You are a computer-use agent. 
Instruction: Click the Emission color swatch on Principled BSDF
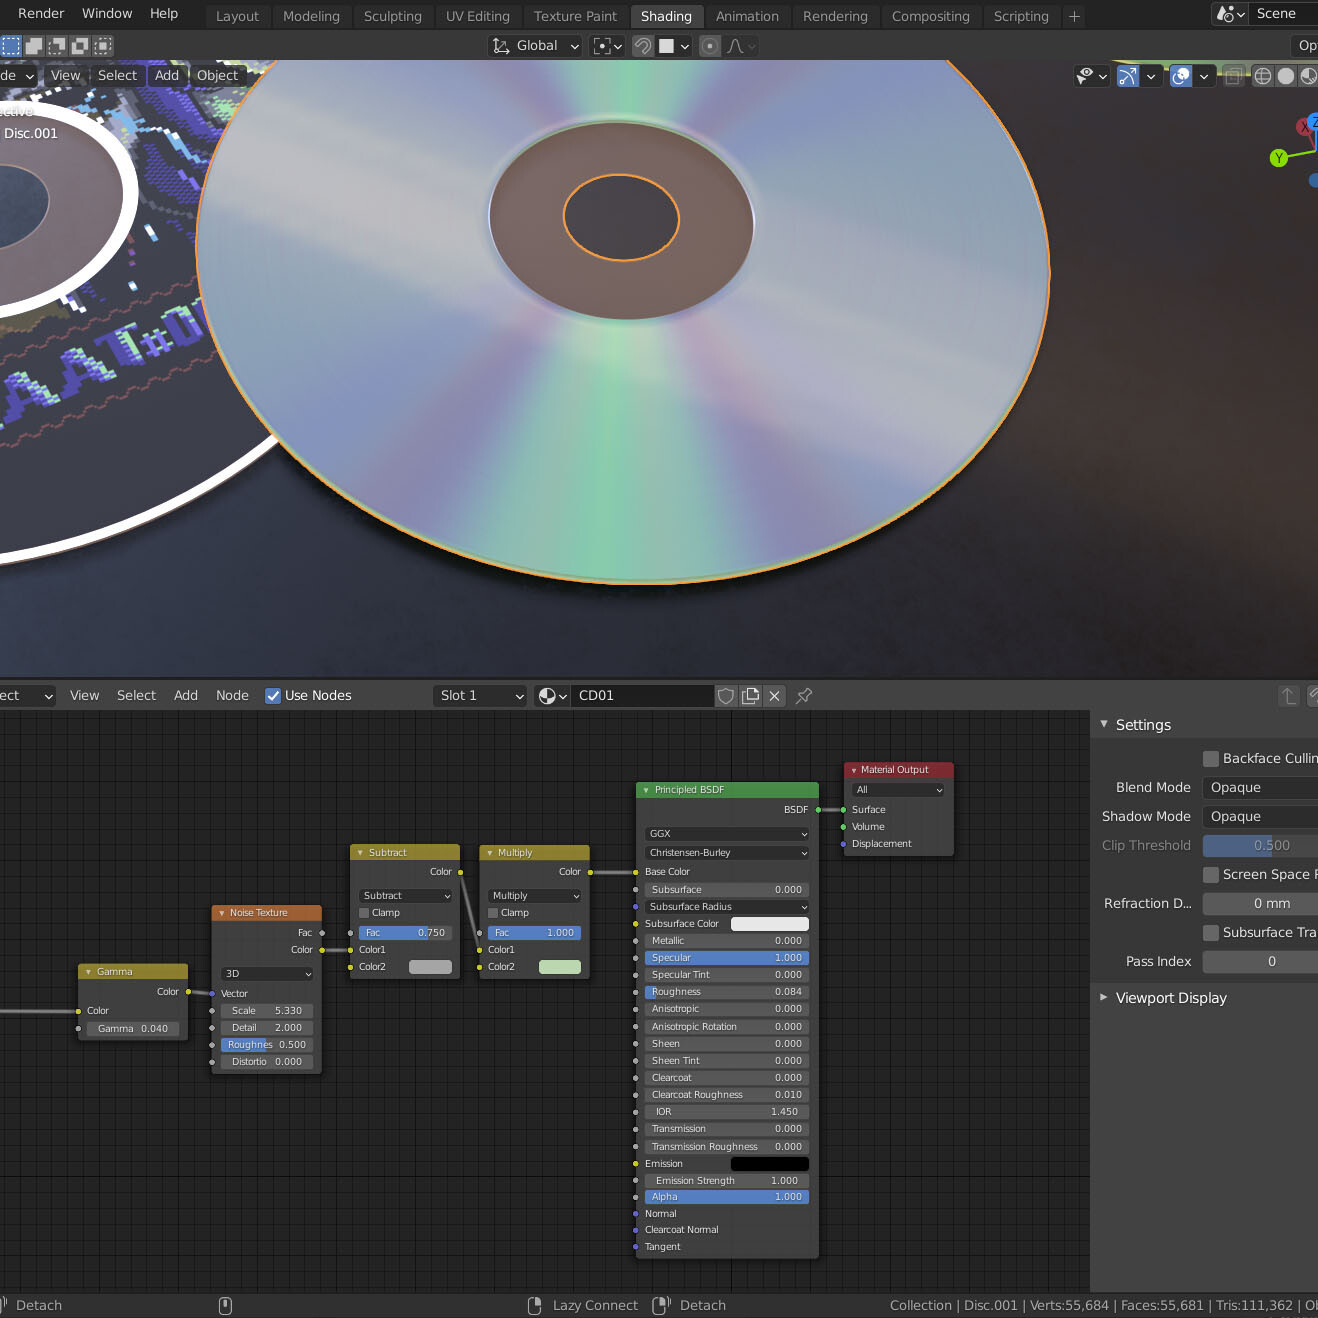[x=769, y=1164]
